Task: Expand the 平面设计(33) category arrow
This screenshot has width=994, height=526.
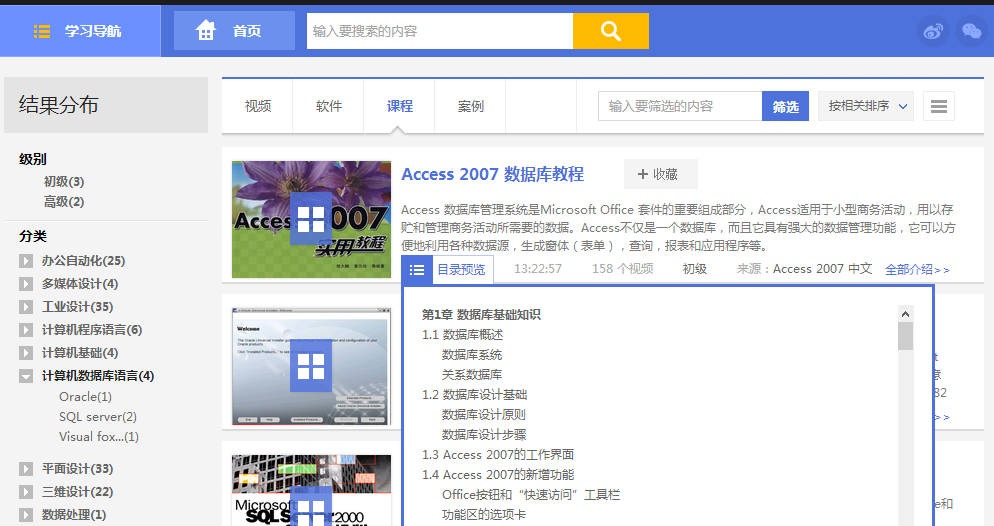Action: coord(26,469)
